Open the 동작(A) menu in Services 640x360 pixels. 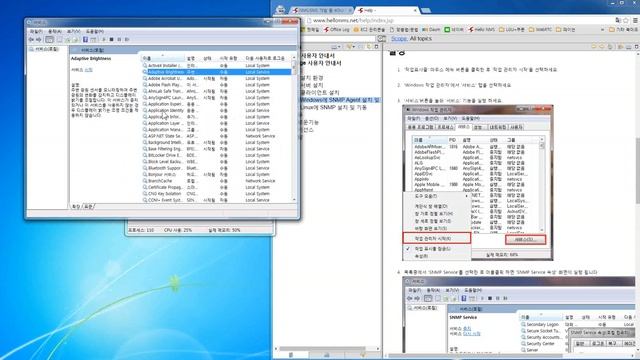click(x=55, y=31)
